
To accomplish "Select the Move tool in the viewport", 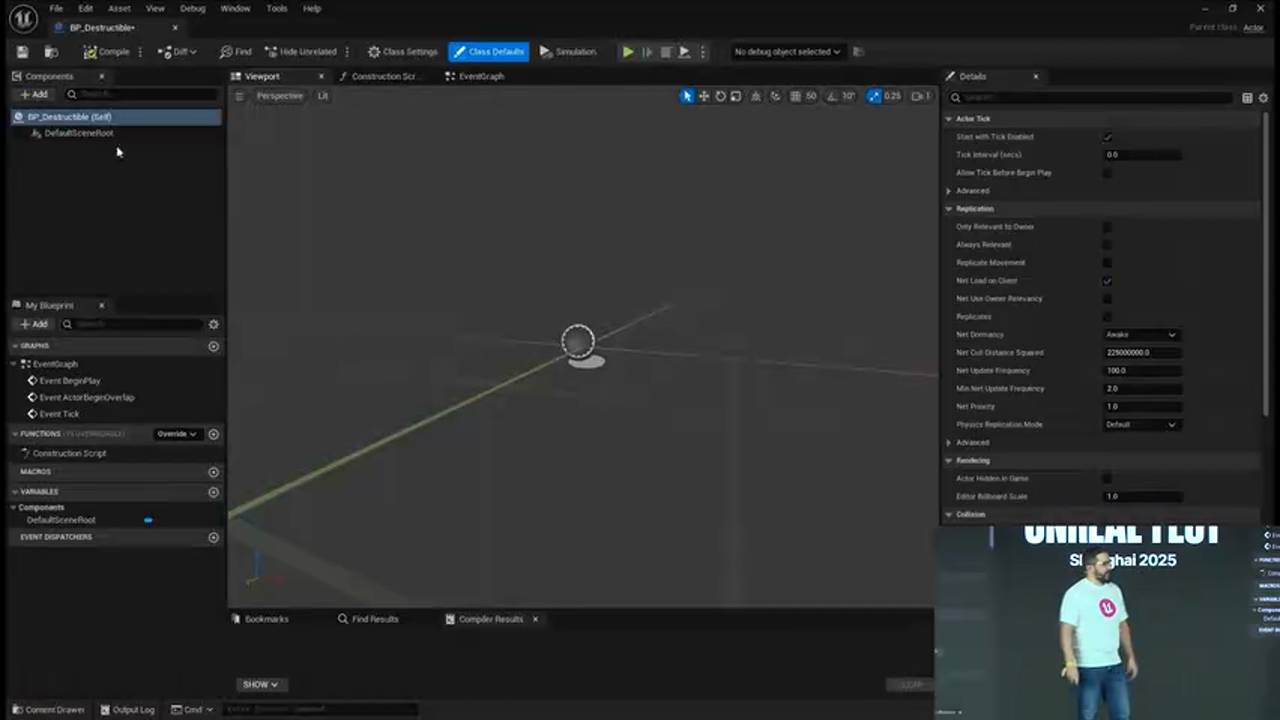I will tap(704, 95).
